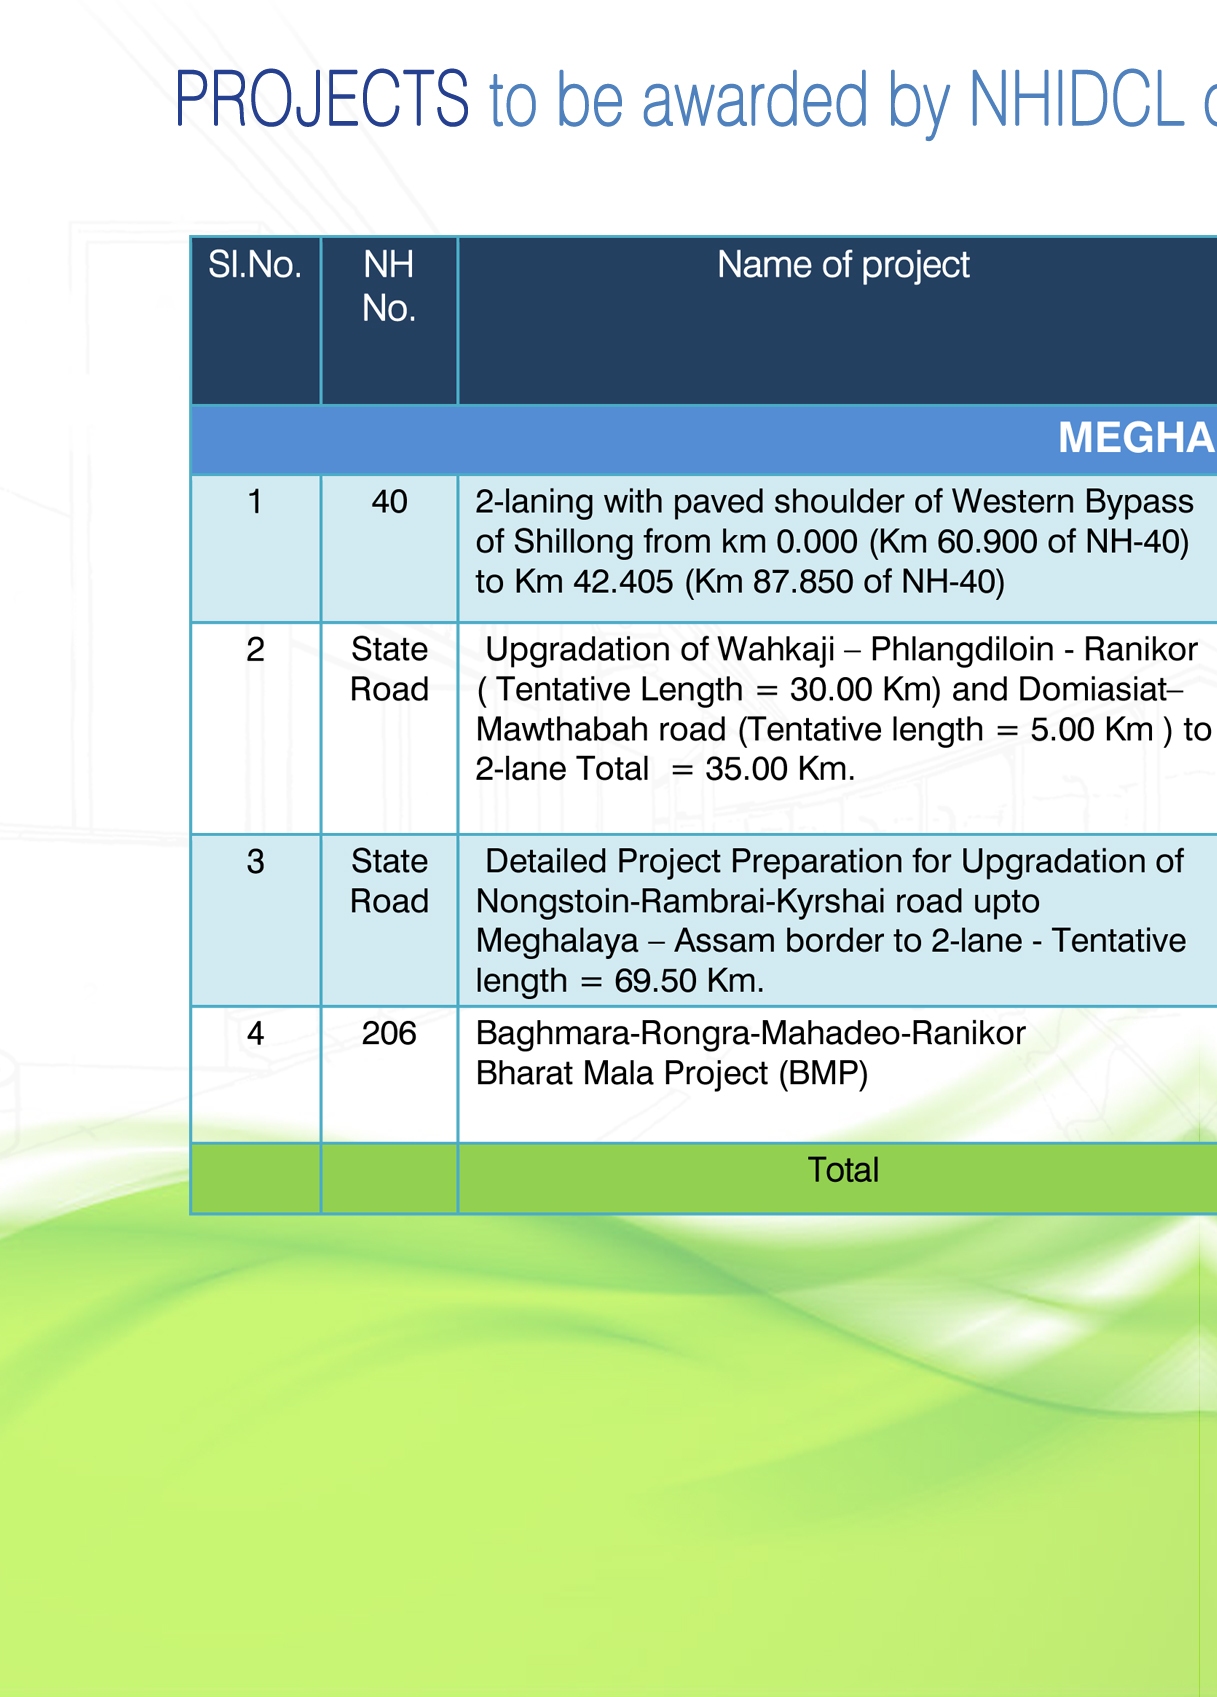Screen dimensions: 1217x1697
Task: Click the page title beginning "PROJECTS to be awarded"
Action: (x=696, y=99)
